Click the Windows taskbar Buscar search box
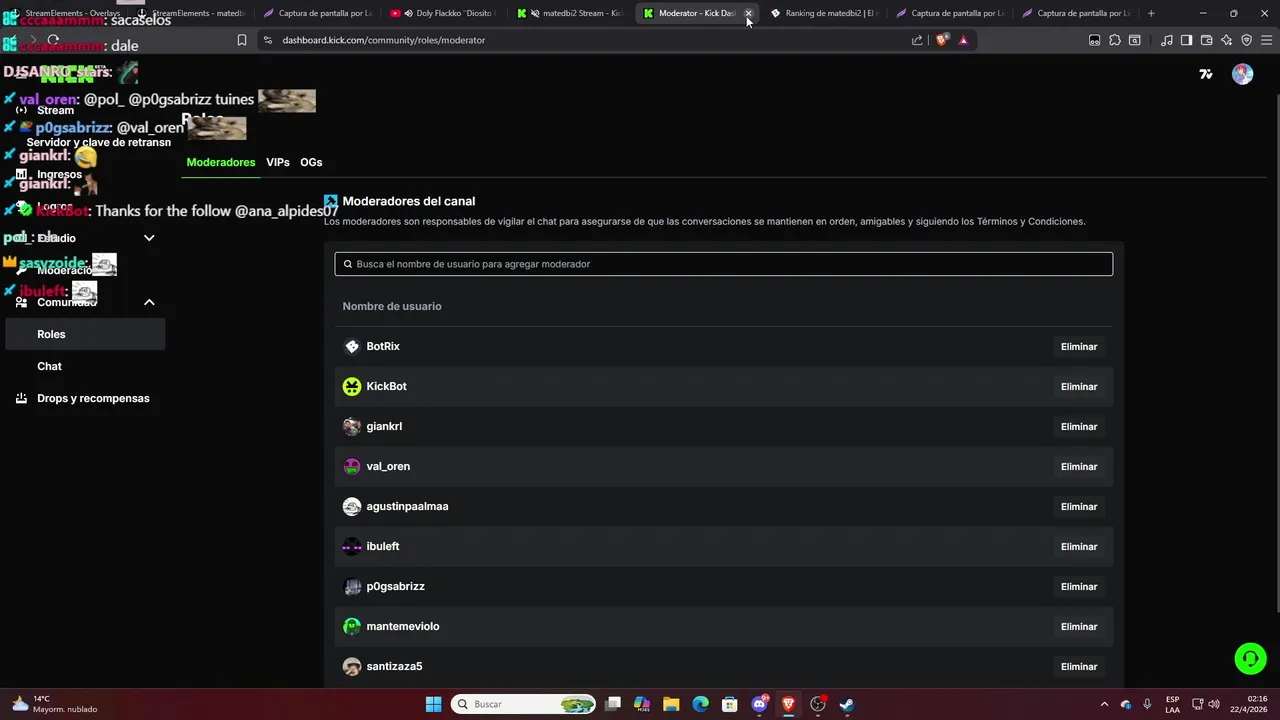The height and width of the screenshot is (720, 1280). click(x=523, y=704)
